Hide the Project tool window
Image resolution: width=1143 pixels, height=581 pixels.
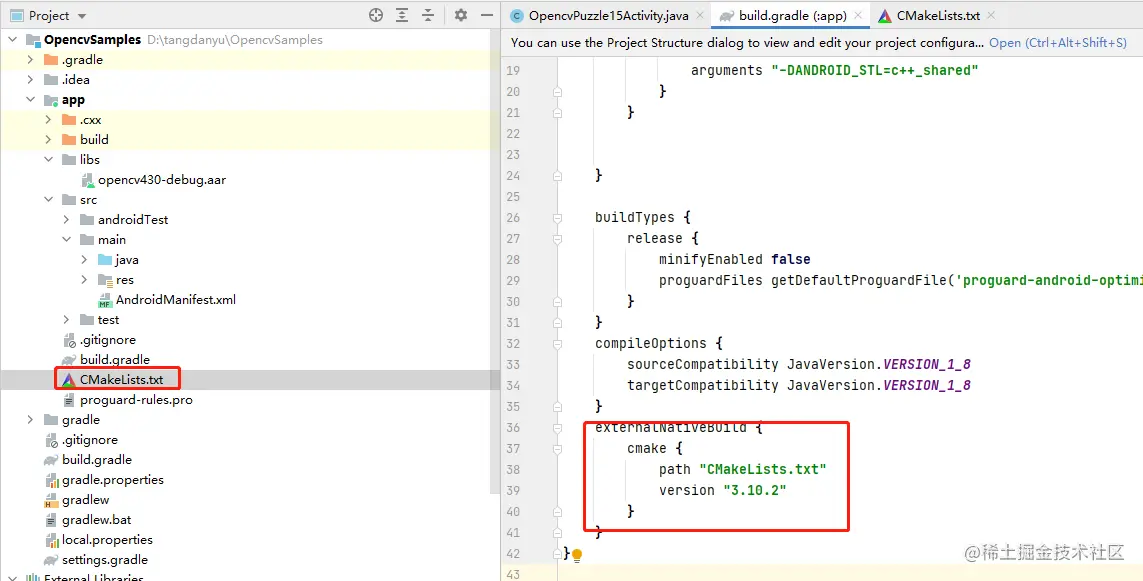[x=486, y=15]
